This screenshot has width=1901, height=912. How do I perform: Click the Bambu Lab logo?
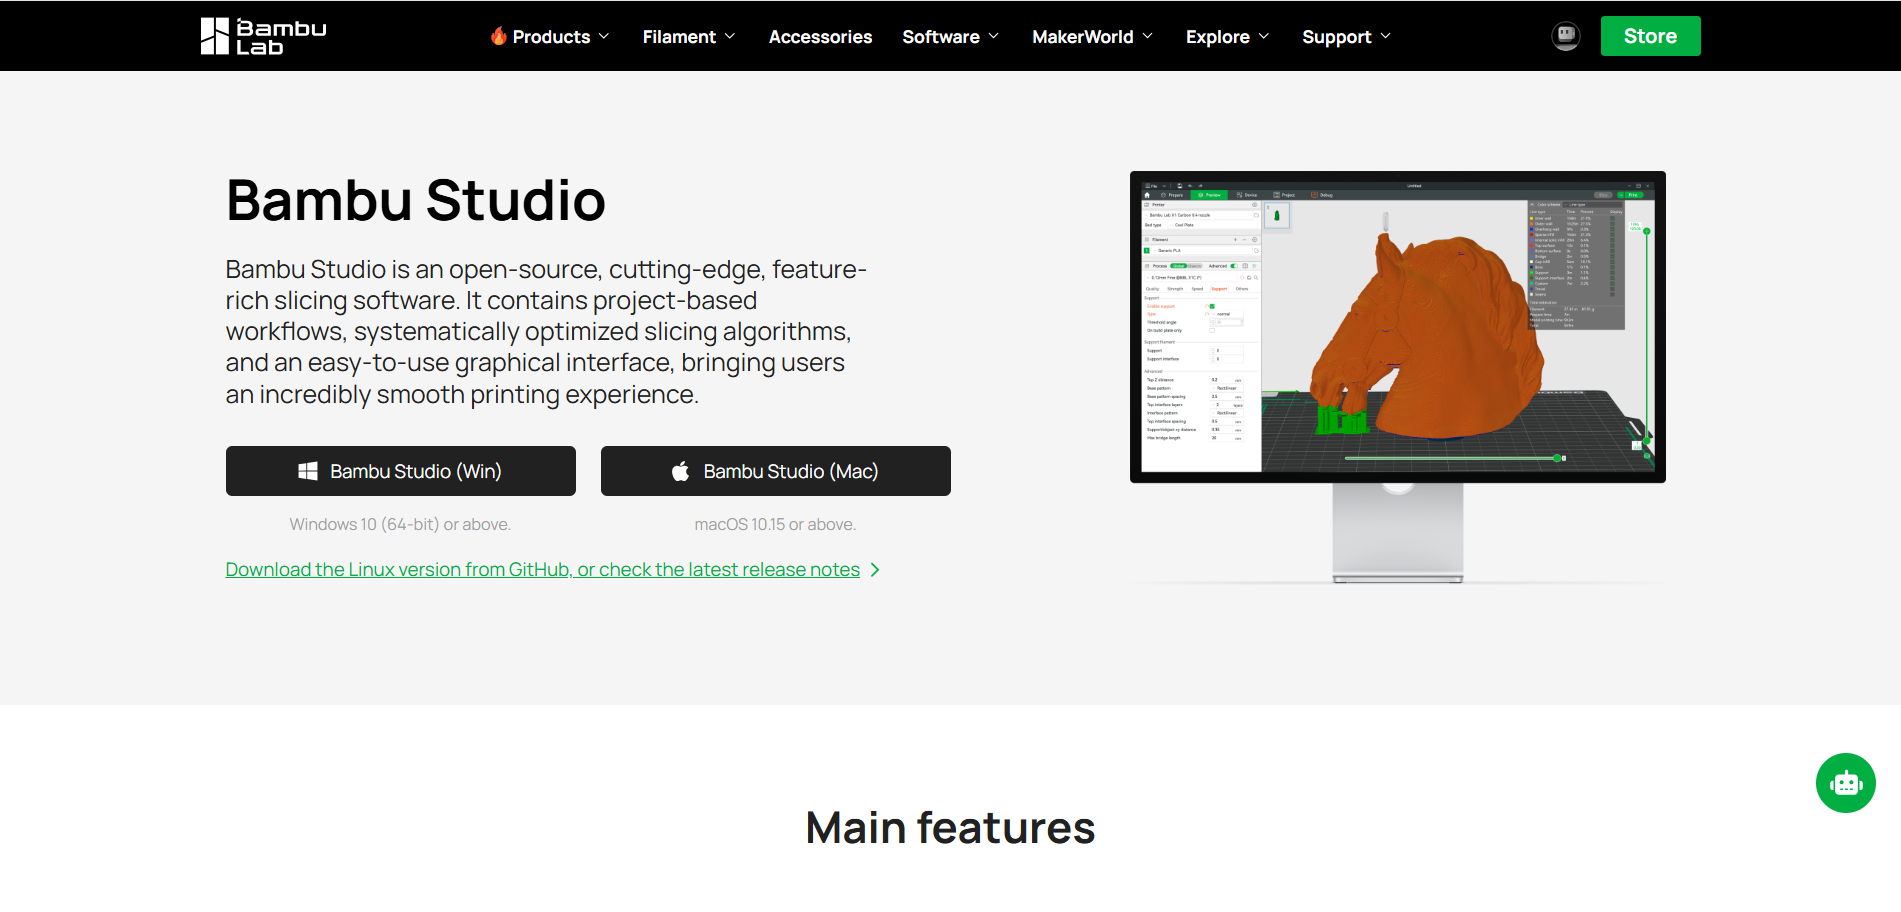point(263,36)
